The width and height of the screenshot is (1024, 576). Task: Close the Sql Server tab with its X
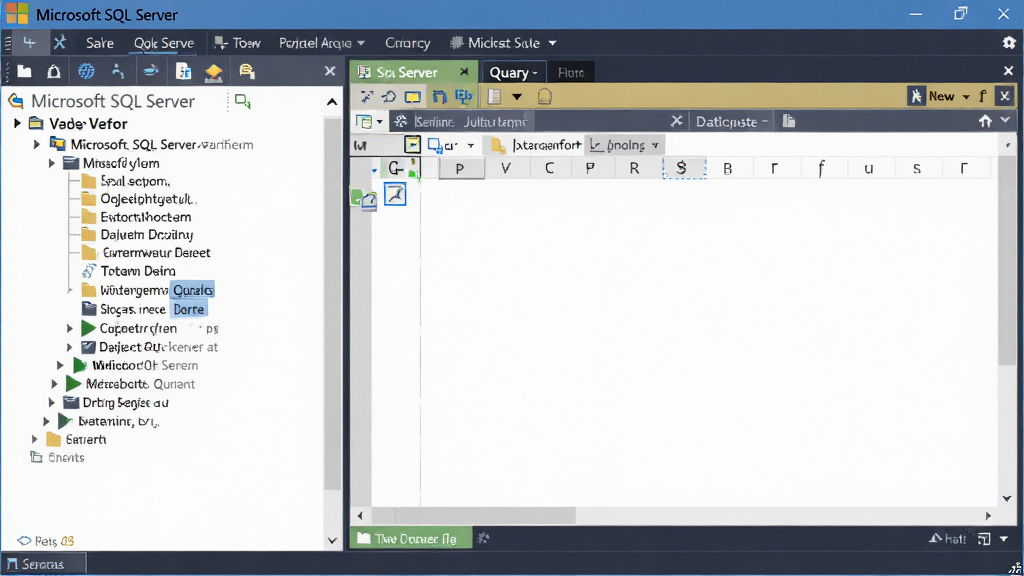click(x=464, y=71)
